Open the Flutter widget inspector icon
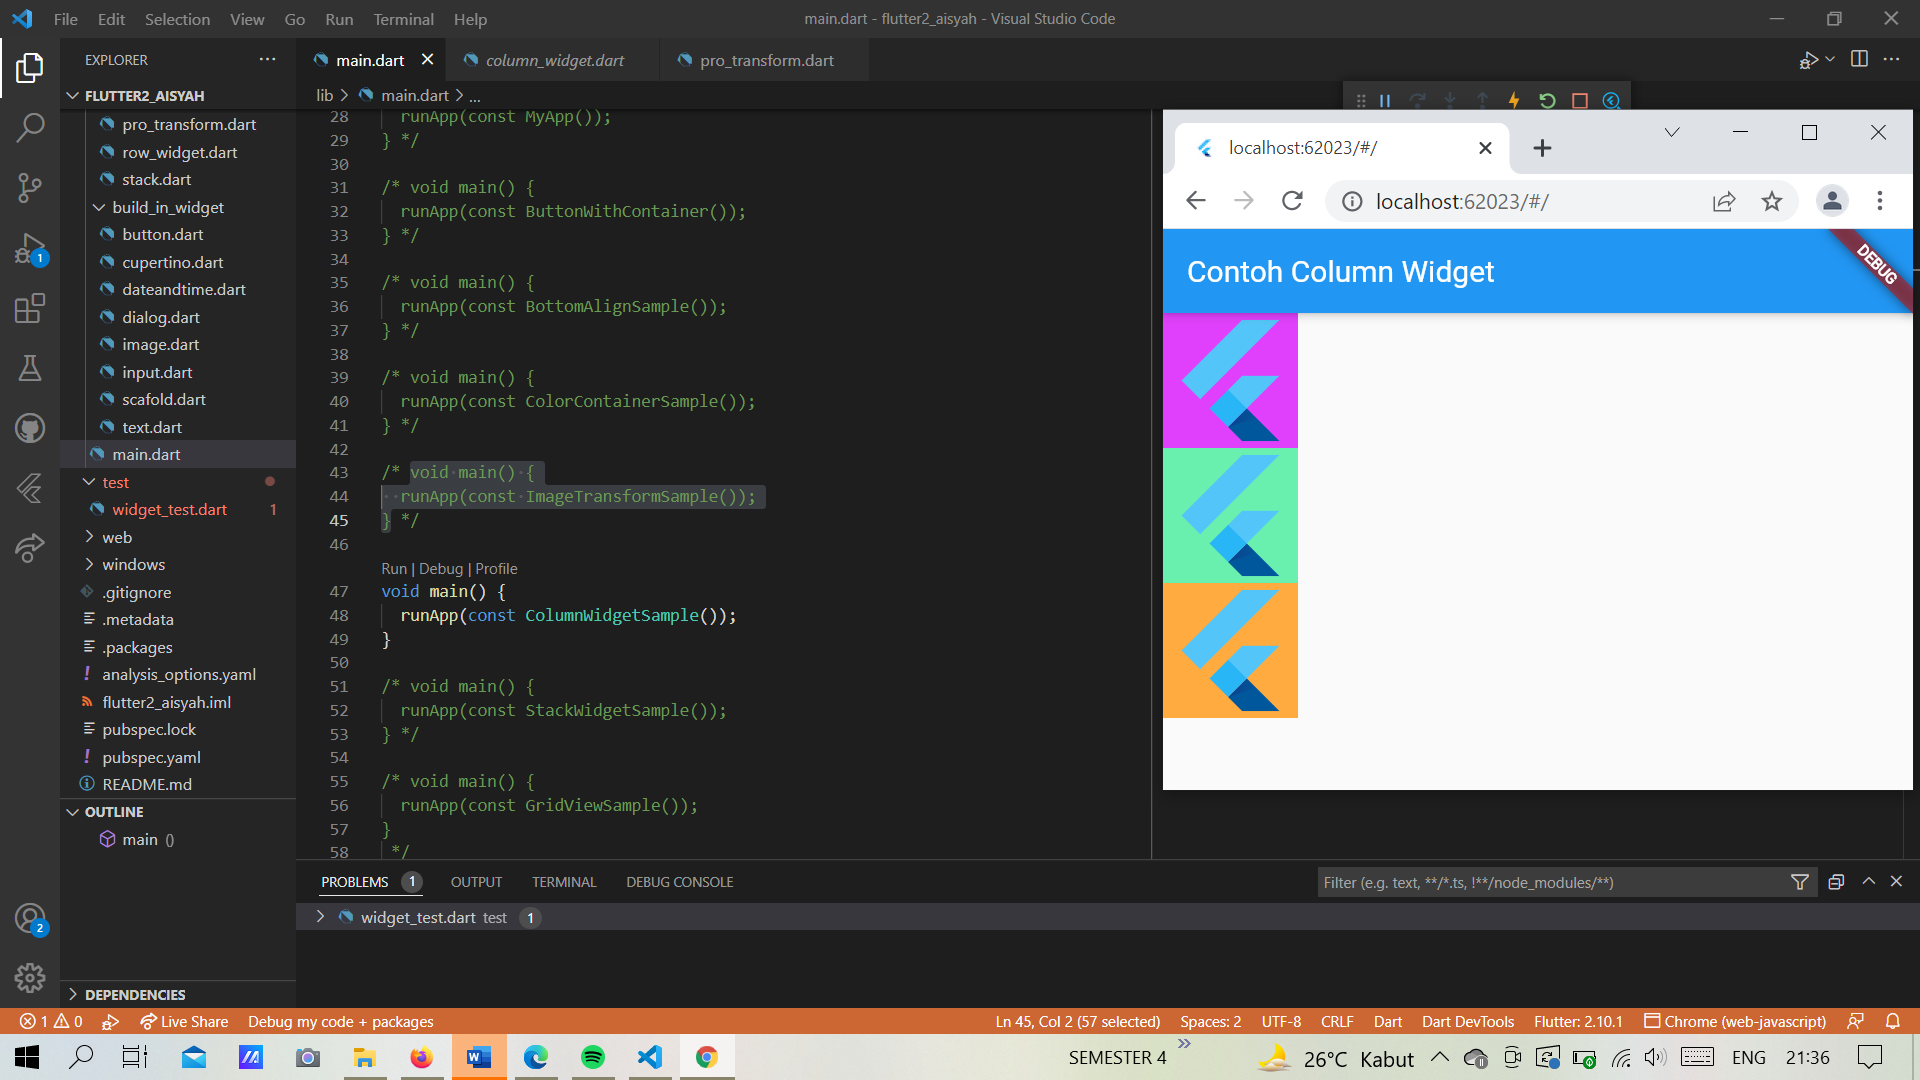This screenshot has width=1920, height=1080. tap(1611, 100)
